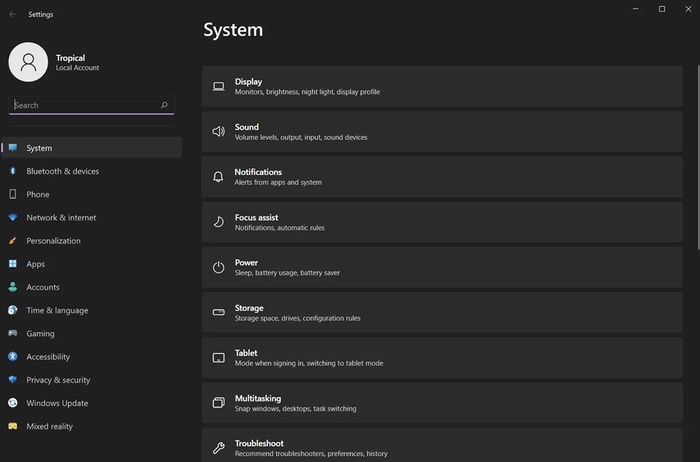Select Network & internet in sidebar
700x462 pixels.
pos(61,218)
